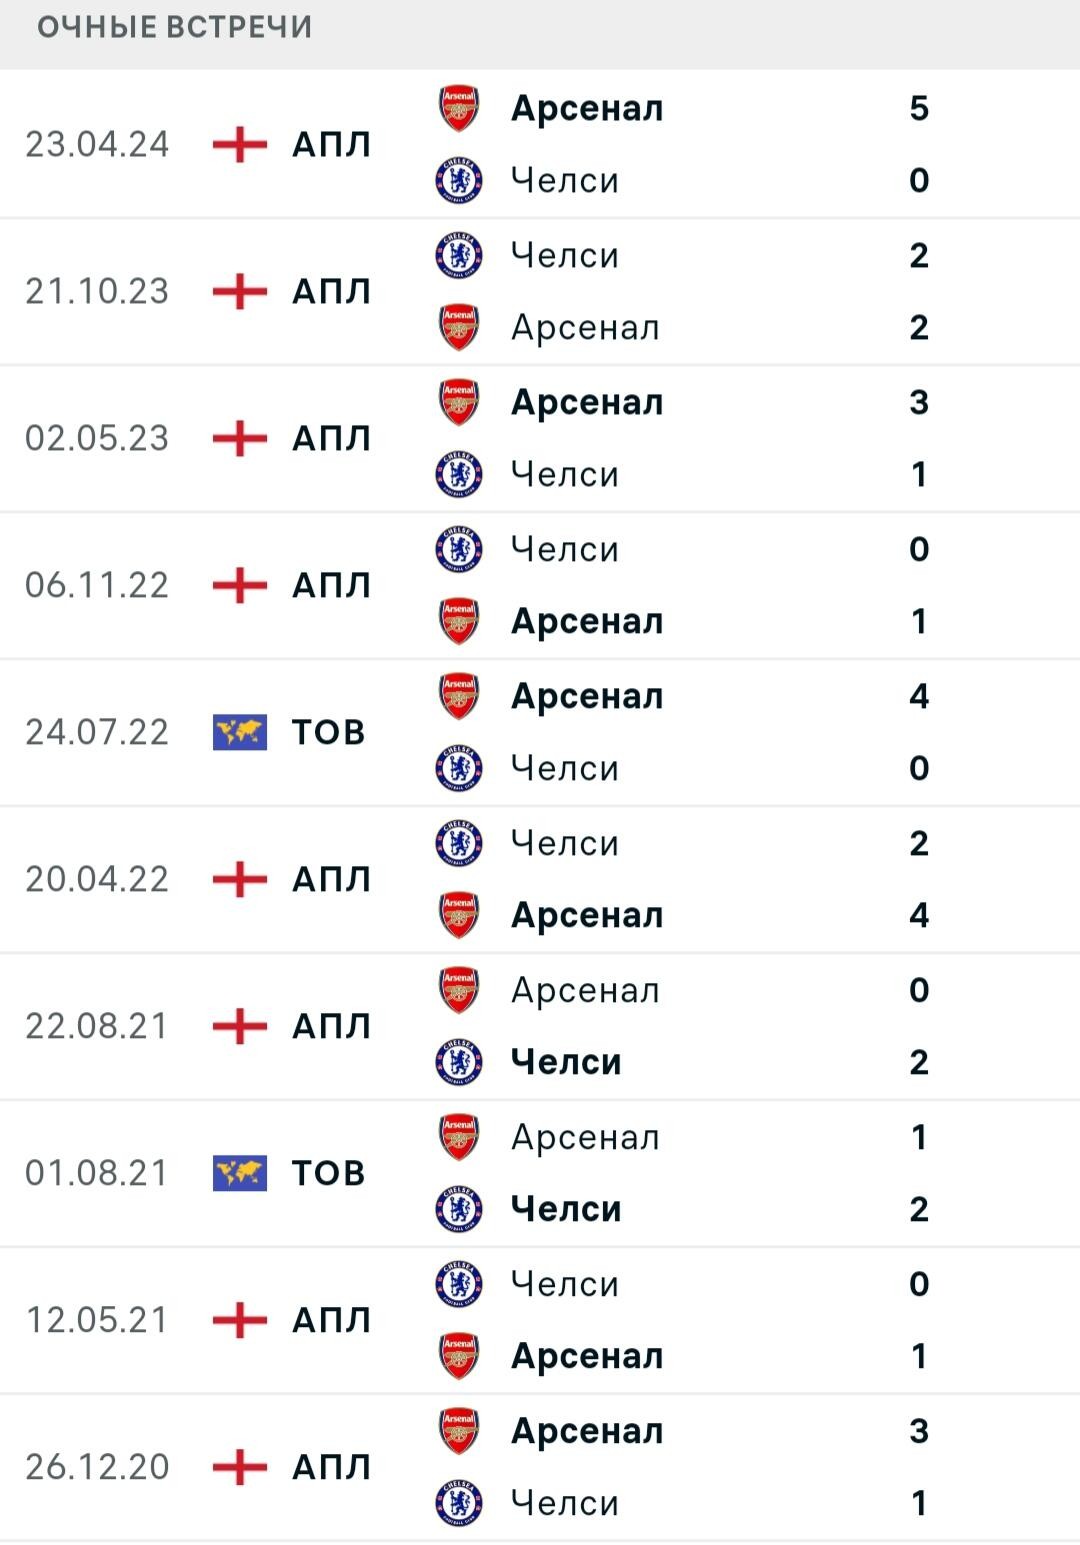Select ТОВ label for 24.07.22 match

328,732
